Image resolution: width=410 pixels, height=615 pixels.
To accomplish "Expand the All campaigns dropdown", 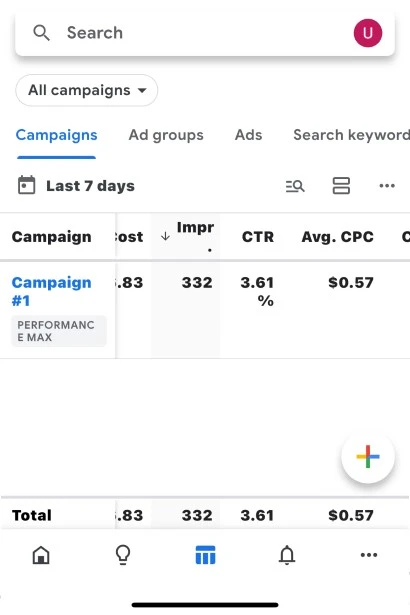I will pos(87,90).
